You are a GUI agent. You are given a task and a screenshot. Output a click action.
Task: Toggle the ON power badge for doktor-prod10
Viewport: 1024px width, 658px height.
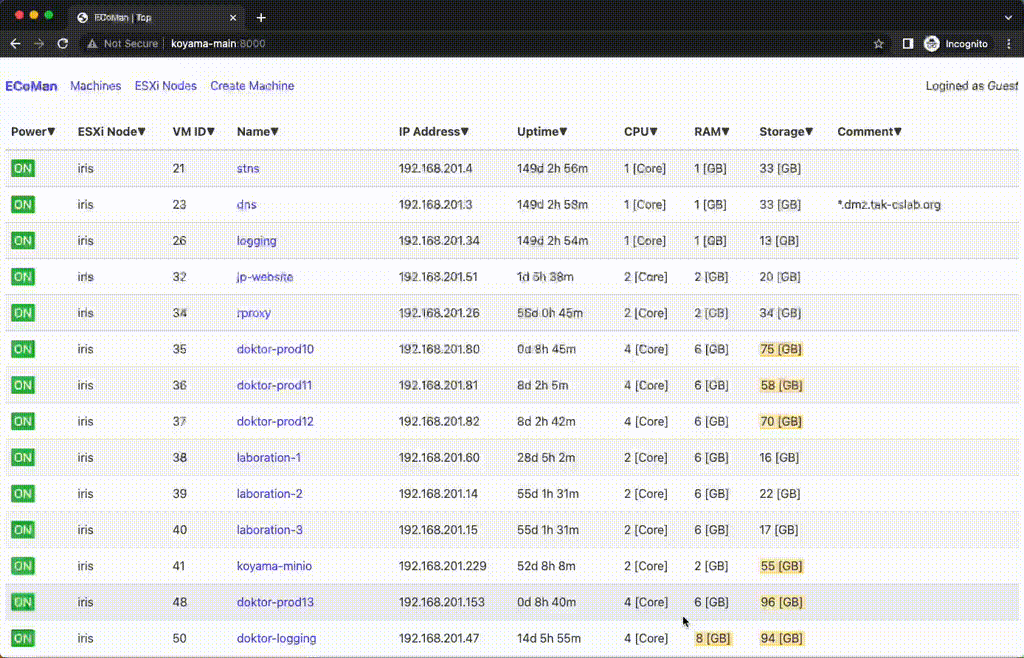23,349
